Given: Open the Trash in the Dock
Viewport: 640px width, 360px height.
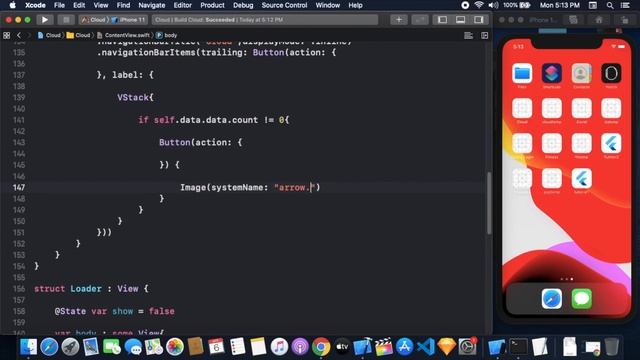Looking at the screenshot, I should [x=611, y=347].
